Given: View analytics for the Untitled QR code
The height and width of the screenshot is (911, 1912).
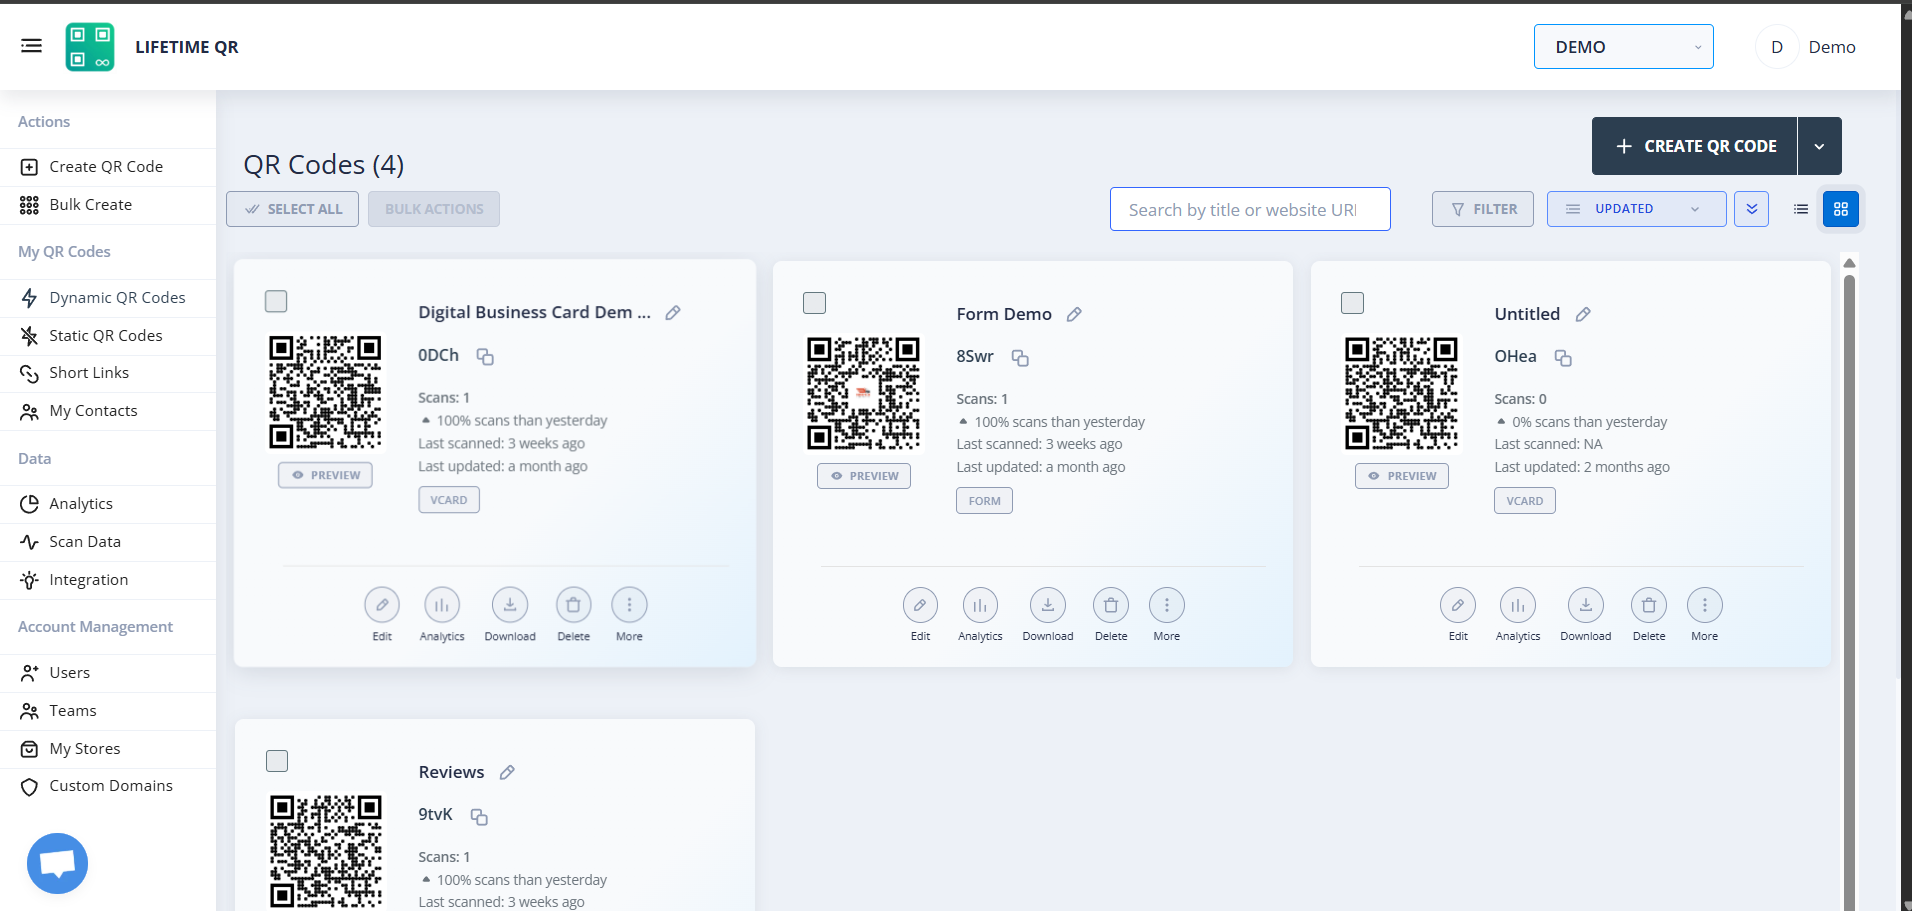Looking at the screenshot, I should coord(1518,605).
